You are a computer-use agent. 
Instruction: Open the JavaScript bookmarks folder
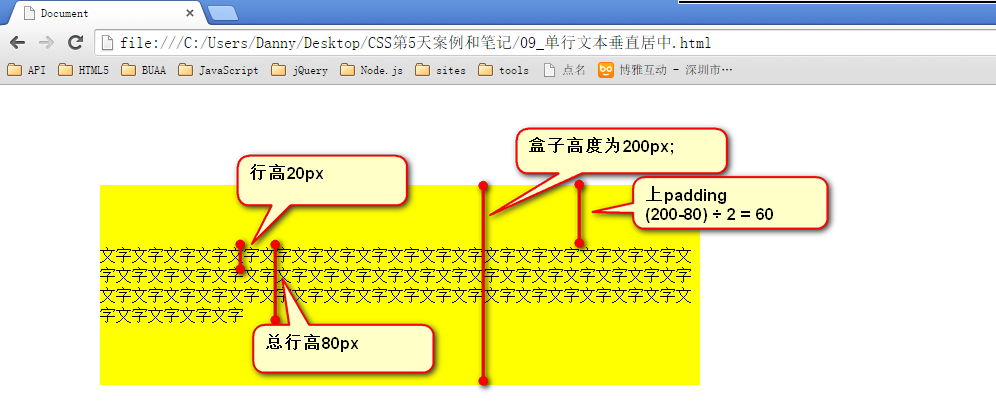(x=219, y=71)
